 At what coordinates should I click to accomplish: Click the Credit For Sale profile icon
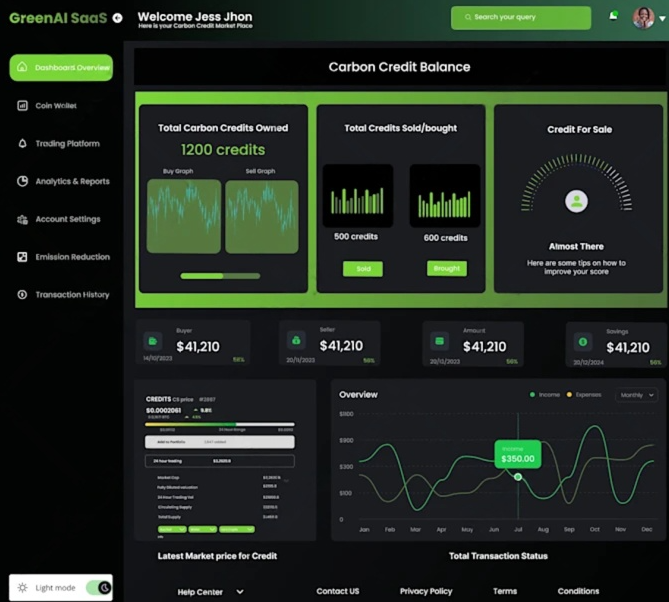(576, 201)
